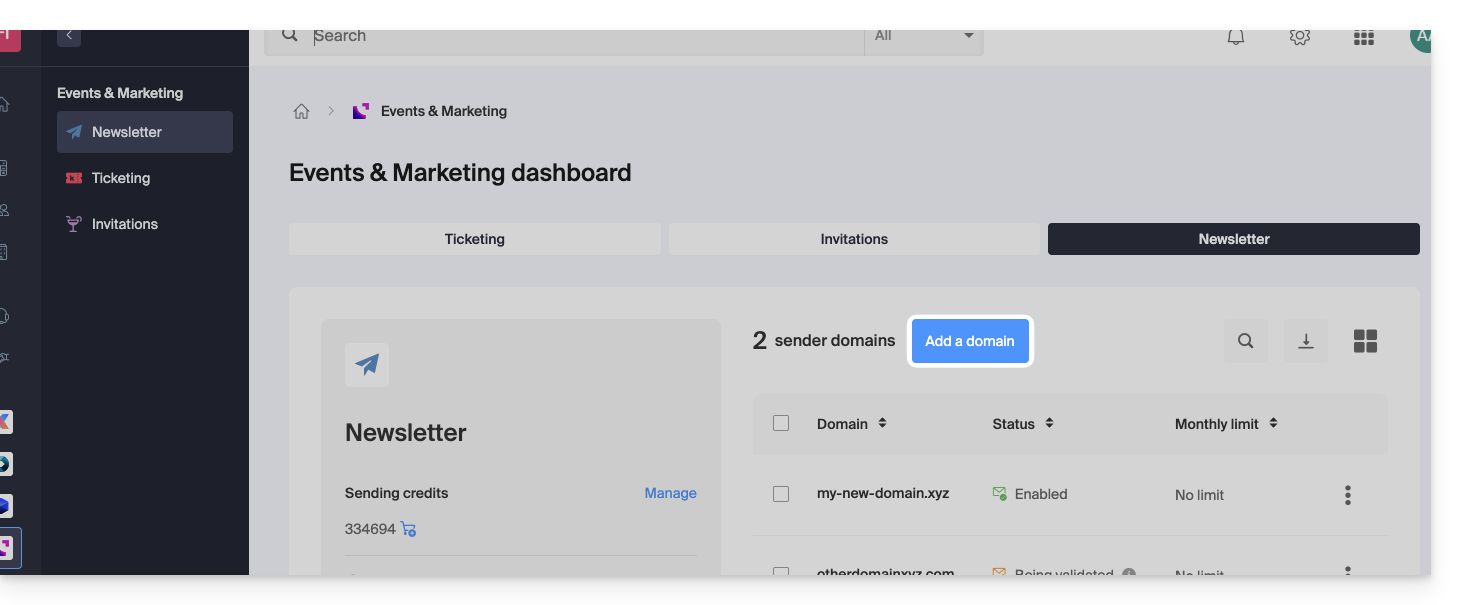Click the Add a domain button
Image resolution: width=1461 pixels, height=605 pixels.
[x=969, y=341]
